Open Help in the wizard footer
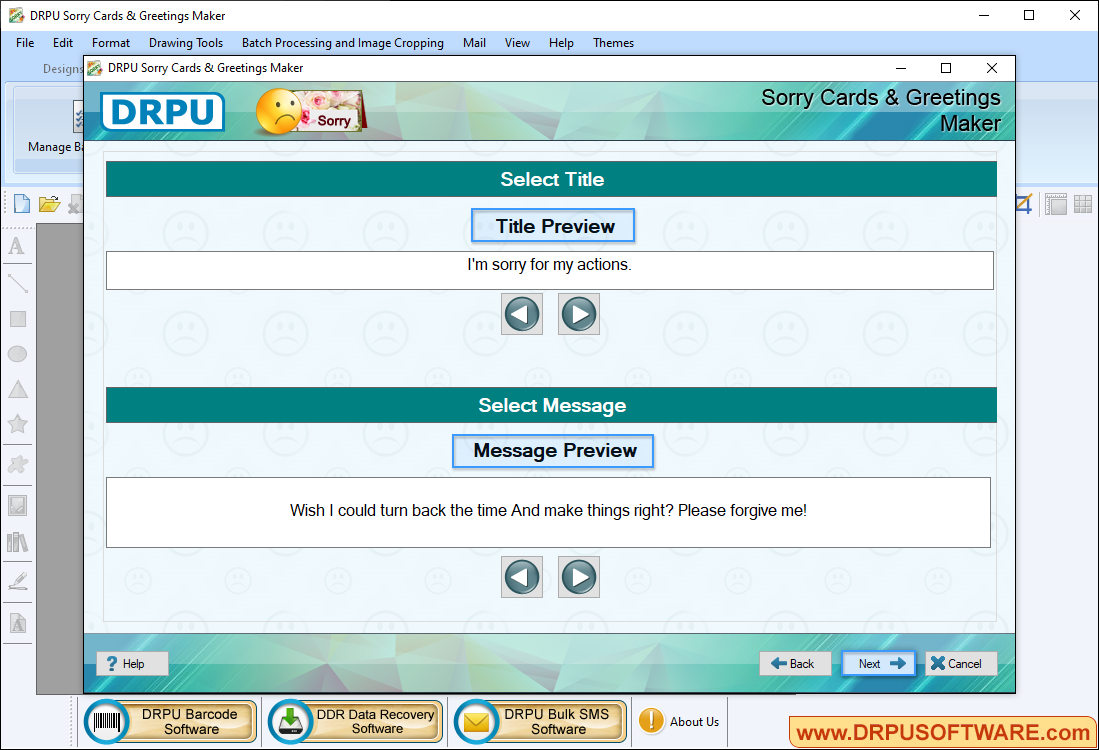 pyautogui.click(x=132, y=663)
